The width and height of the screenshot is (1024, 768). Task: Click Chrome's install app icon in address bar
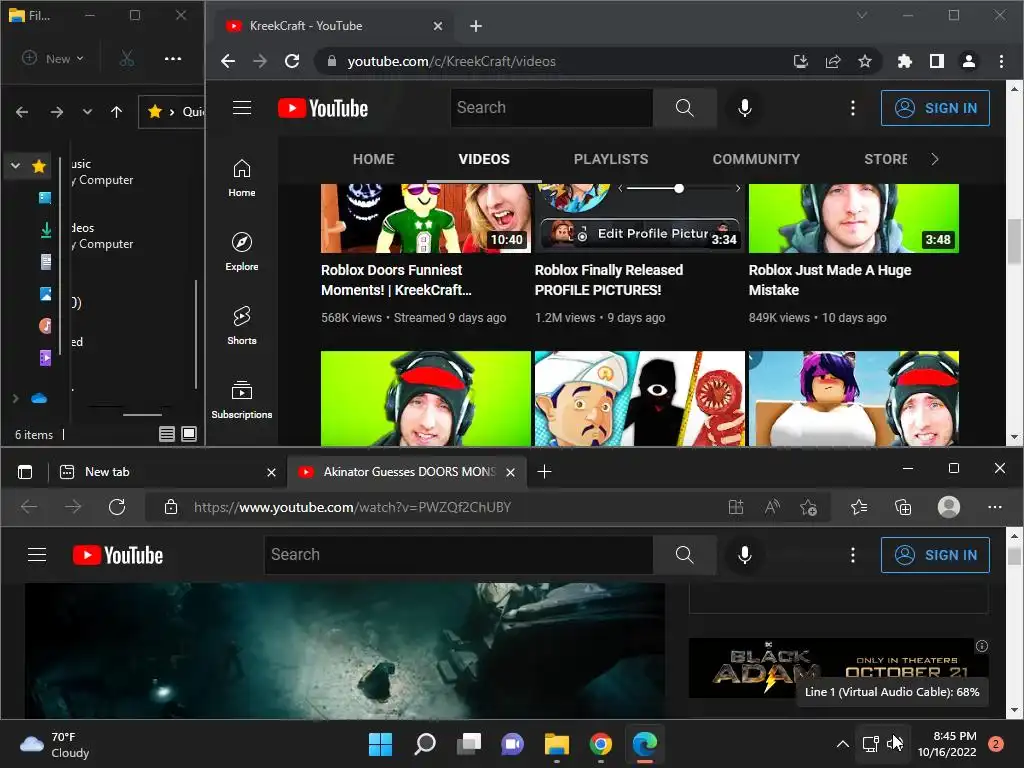coord(801,61)
